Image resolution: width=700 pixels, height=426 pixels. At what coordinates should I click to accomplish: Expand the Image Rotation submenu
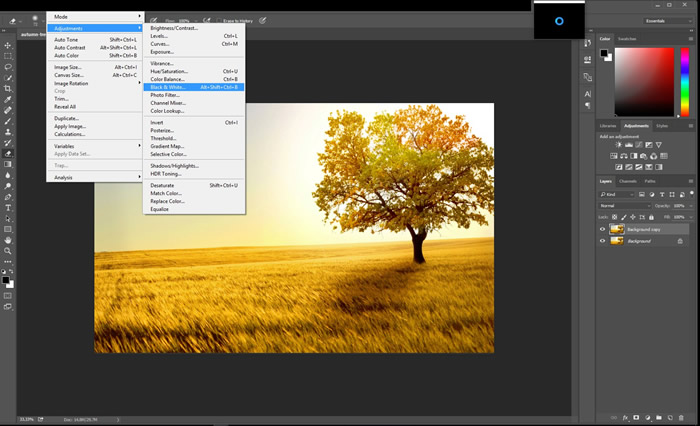tap(95, 83)
